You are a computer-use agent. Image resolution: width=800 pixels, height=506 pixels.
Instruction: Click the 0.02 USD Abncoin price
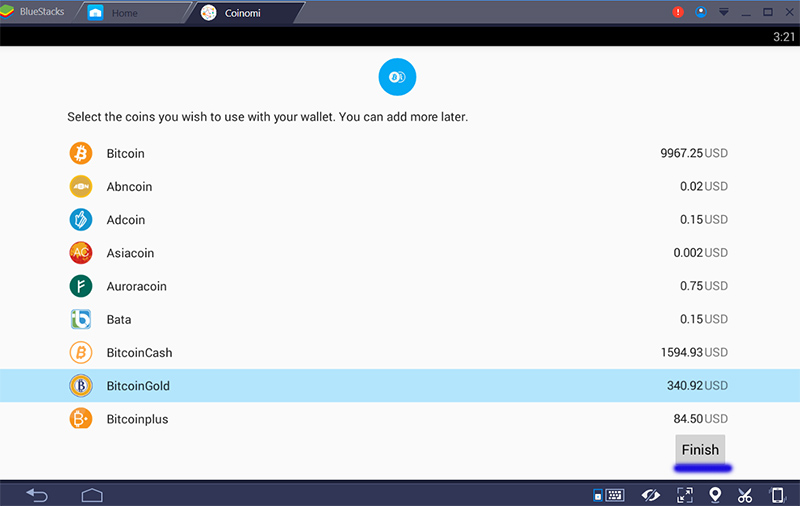pyautogui.click(x=704, y=186)
